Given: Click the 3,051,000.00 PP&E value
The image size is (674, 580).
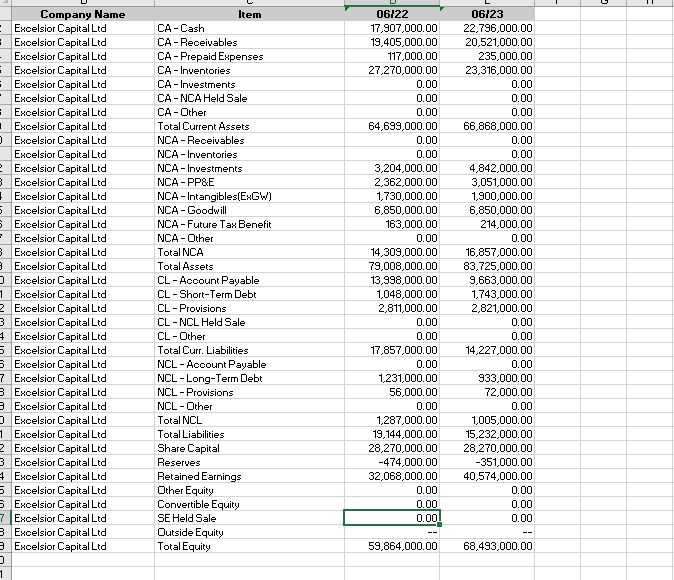Looking at the screenshot, I should [487, 182].
